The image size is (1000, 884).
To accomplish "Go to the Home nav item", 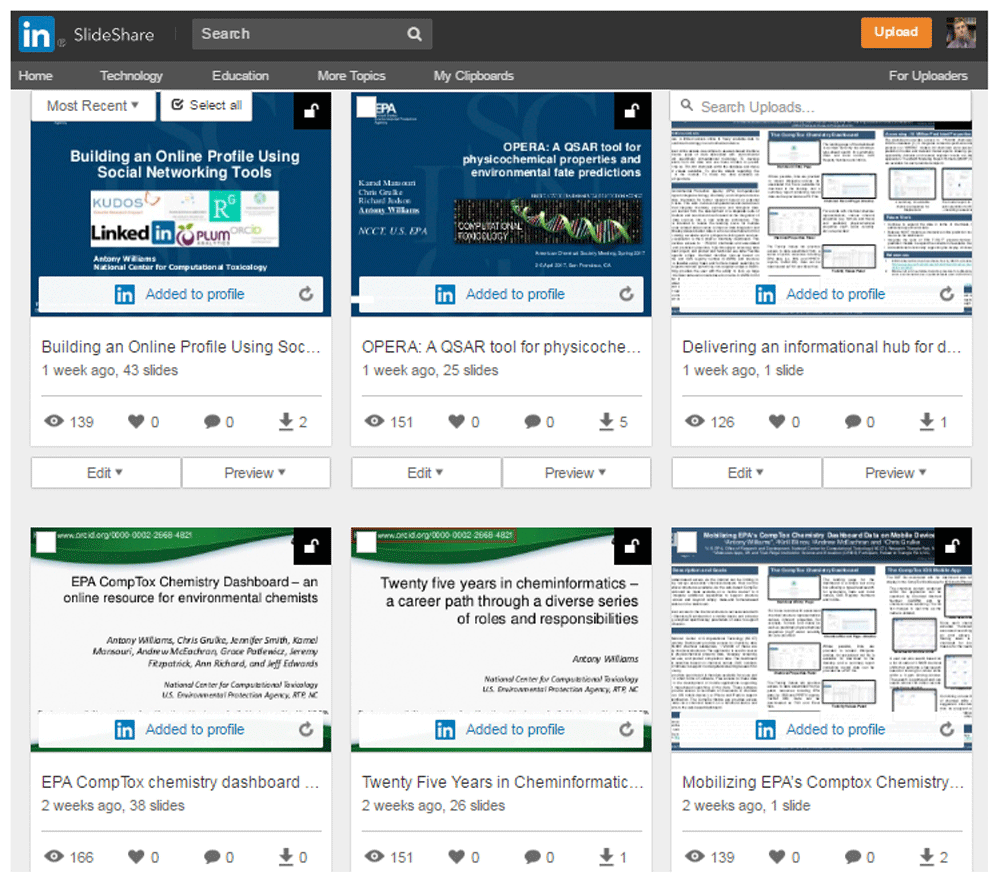I will pos(36,76).
